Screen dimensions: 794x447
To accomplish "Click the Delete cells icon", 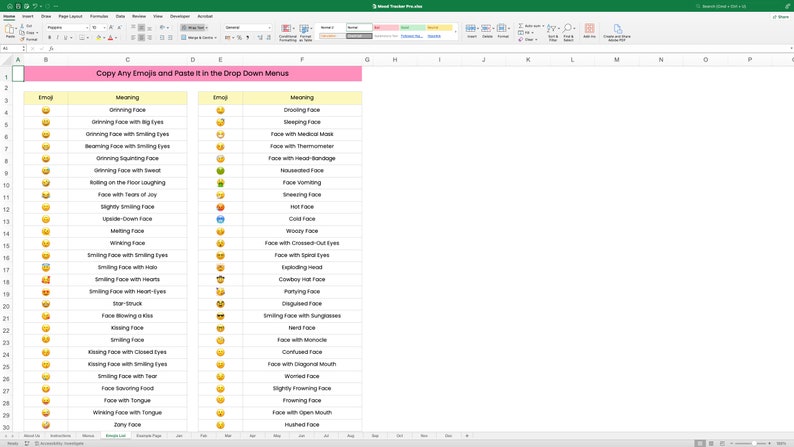I will pos(487,28).
